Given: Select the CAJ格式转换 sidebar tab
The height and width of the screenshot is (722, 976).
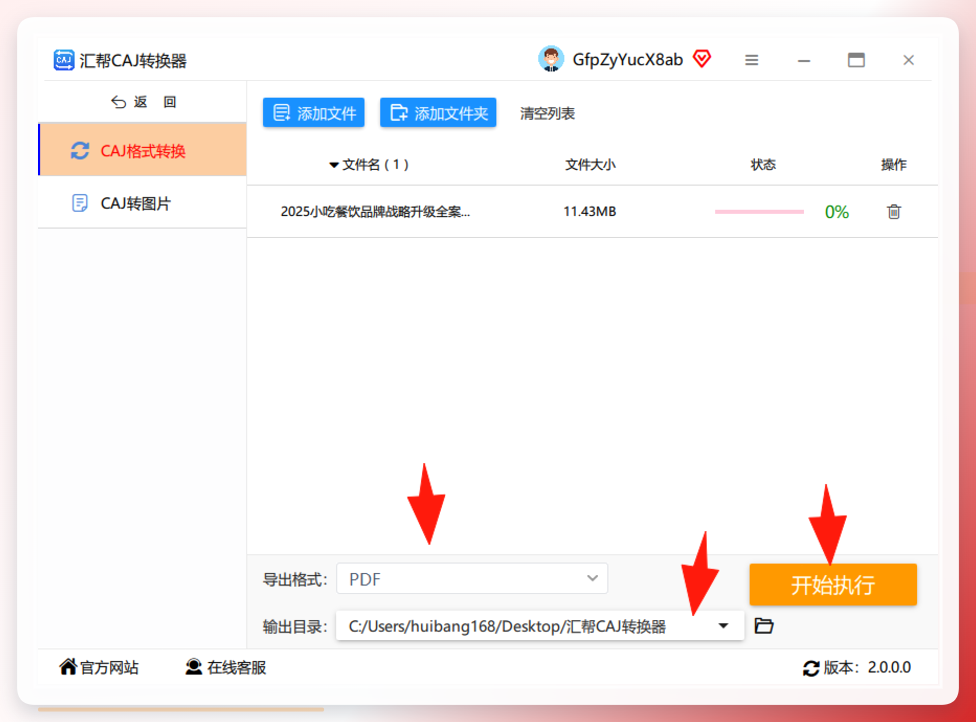Looking at the screenshot, I should pos(143,150).
